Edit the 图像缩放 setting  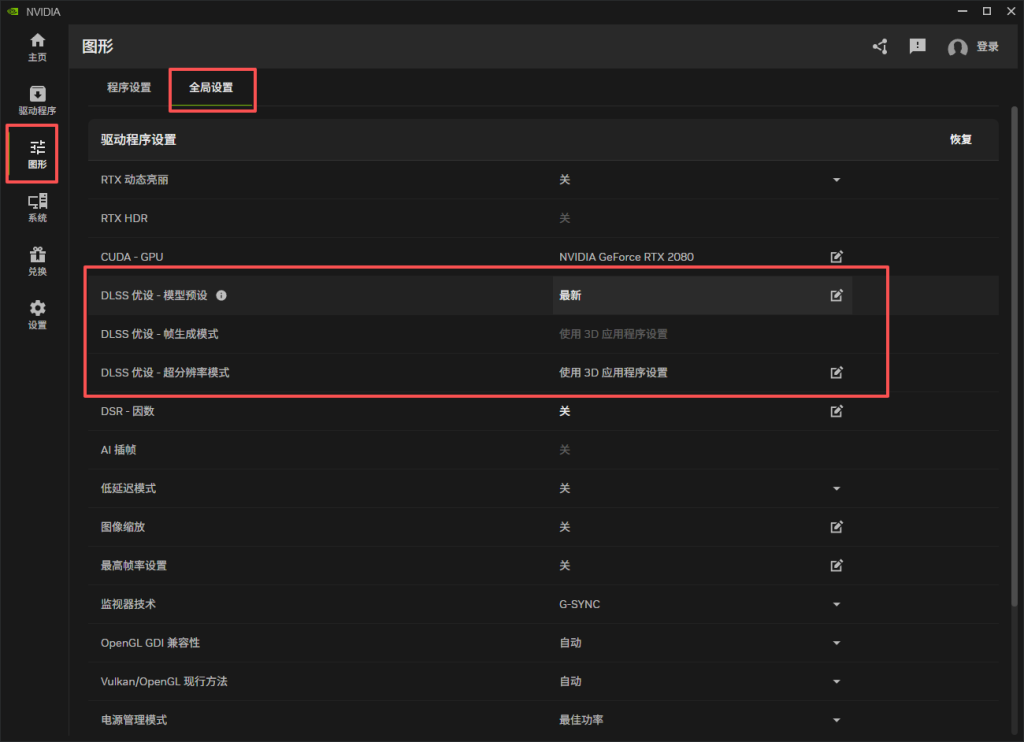coord(837,526)
